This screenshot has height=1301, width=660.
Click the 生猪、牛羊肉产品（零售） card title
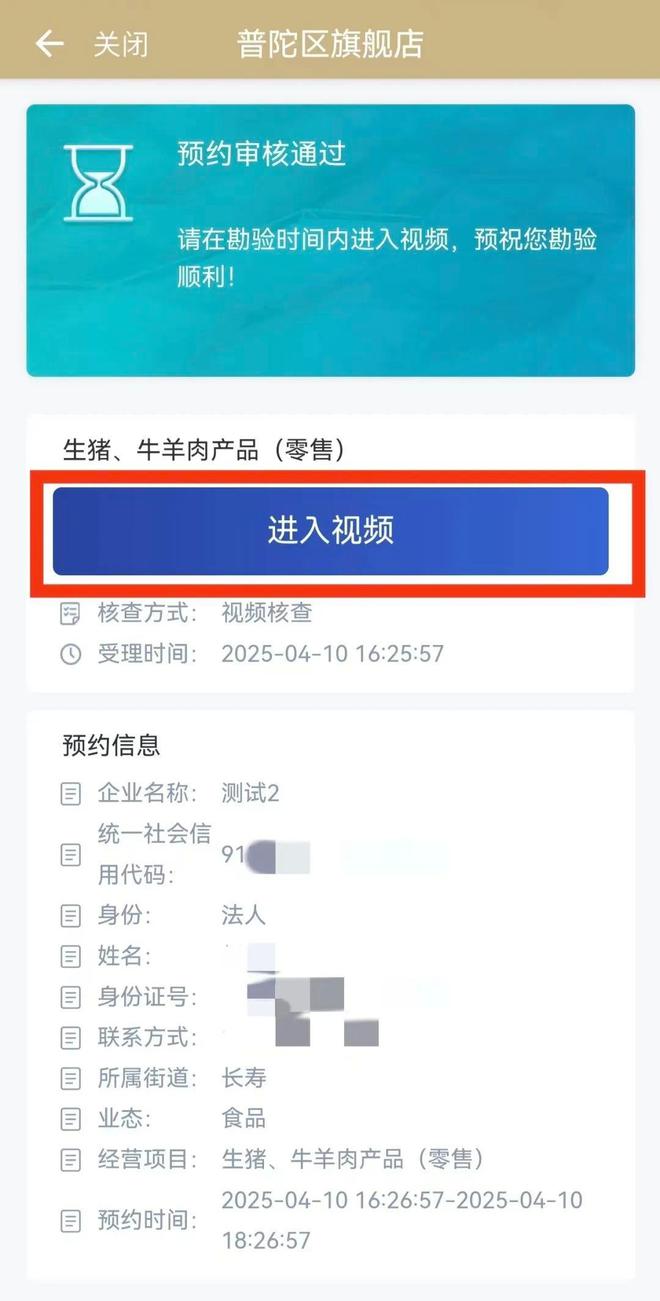pos(205,451)
